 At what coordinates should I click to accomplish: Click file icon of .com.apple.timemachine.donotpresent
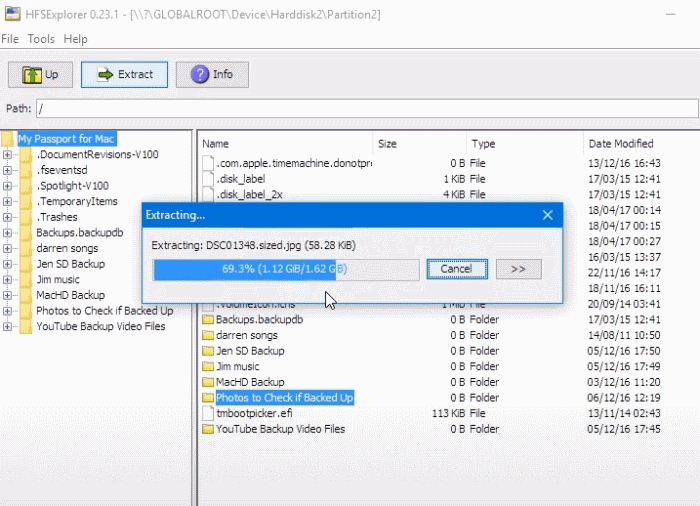(208, 163)
